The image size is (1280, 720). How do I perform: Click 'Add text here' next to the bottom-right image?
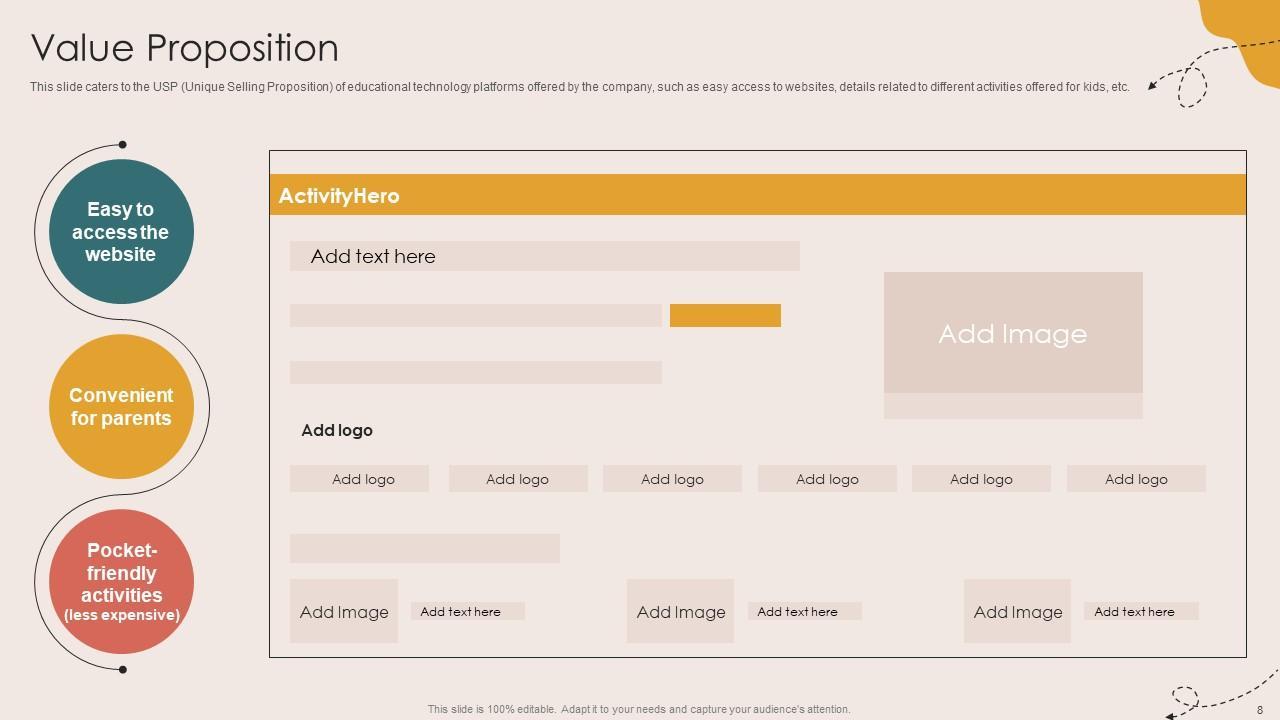click(x=1140, y=611)
